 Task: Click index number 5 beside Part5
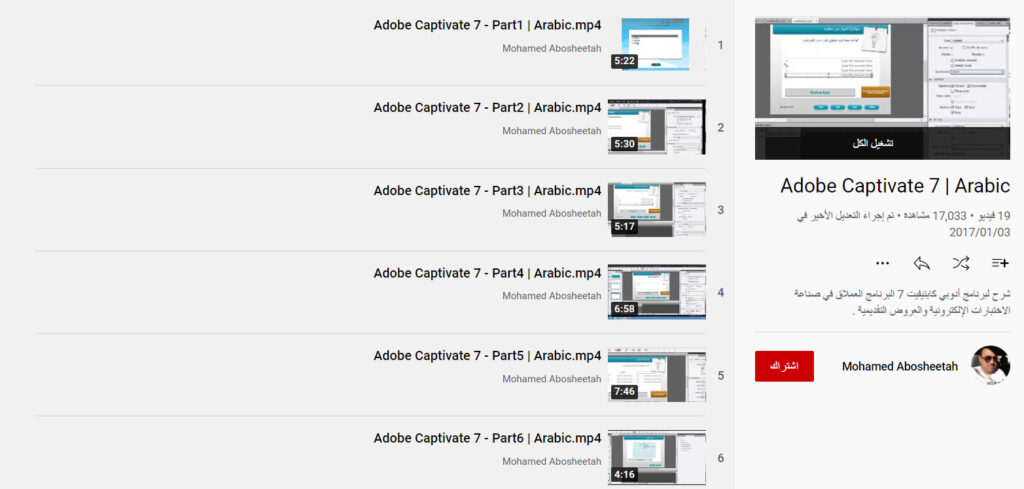coord(720,375)
